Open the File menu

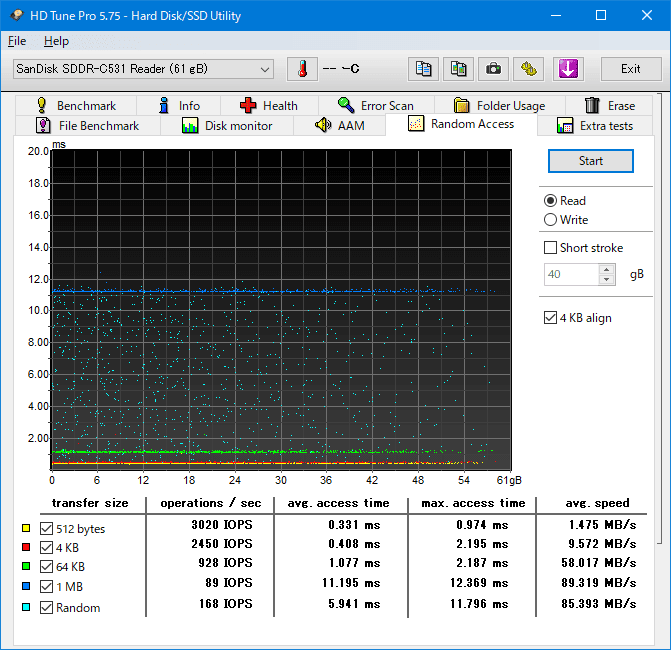pos(17,41)
